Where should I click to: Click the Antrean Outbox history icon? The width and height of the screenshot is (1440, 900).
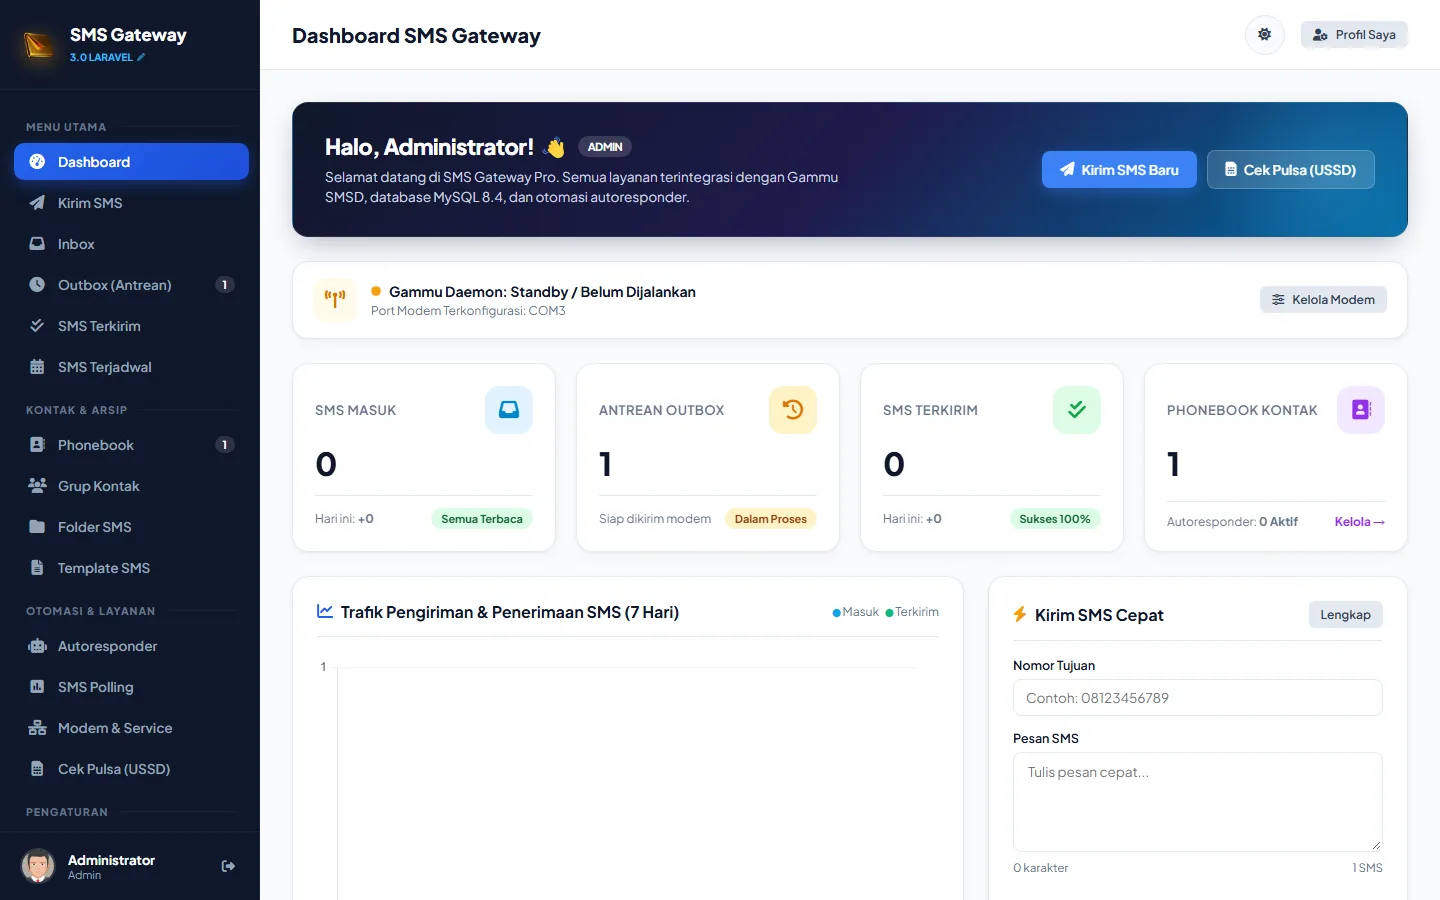(793, 410)
